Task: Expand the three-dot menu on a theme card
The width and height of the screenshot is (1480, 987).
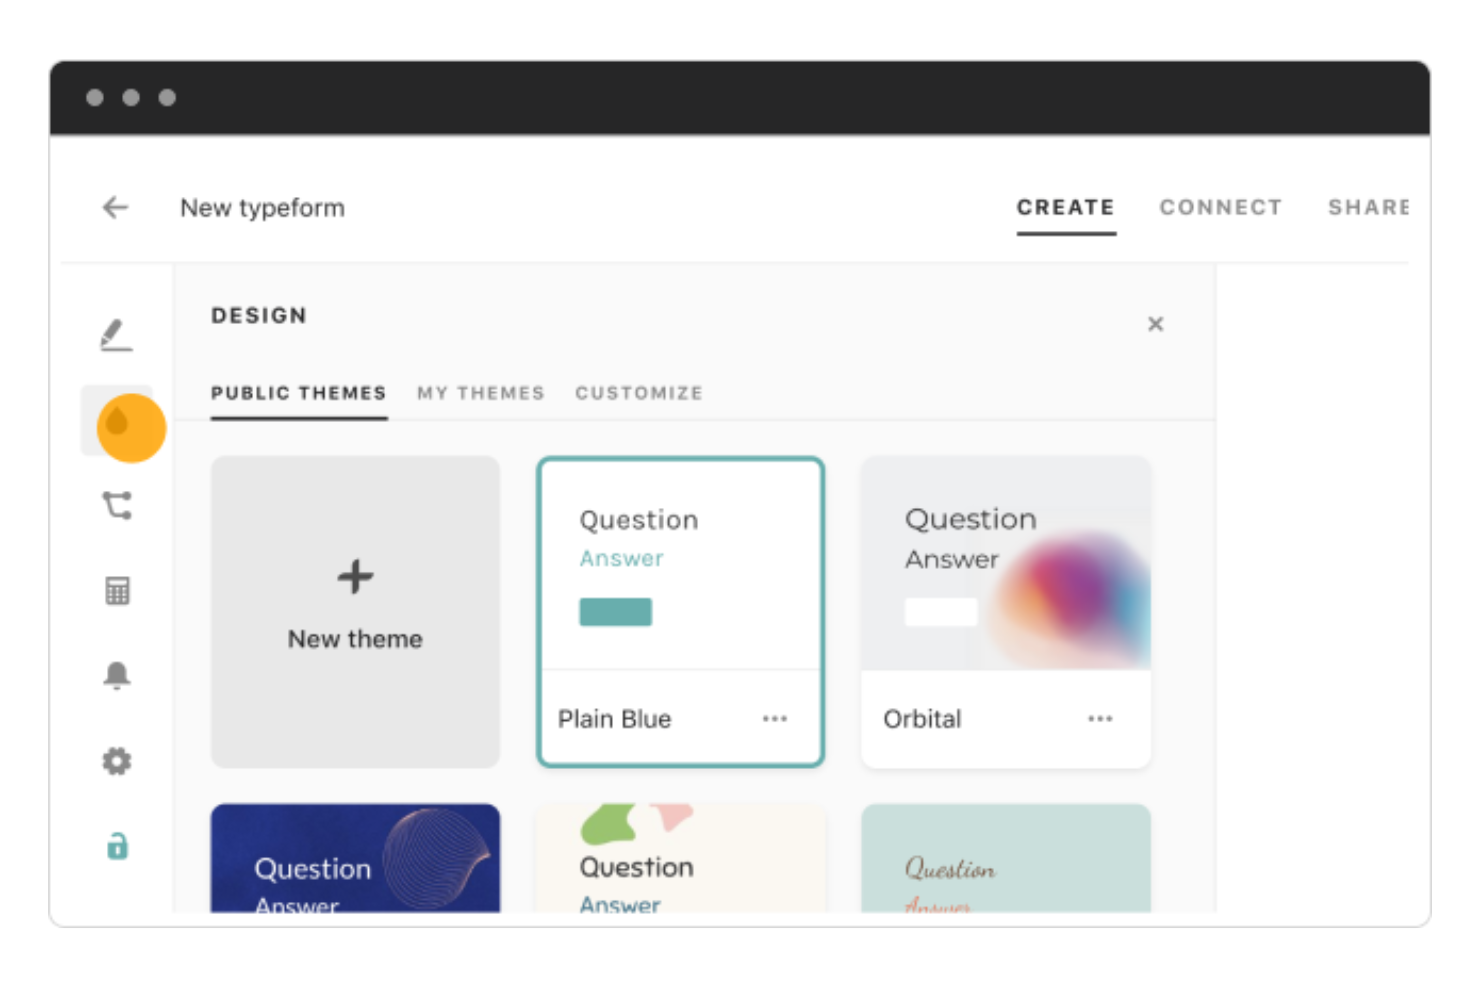Action: click(x=775, y=718)
